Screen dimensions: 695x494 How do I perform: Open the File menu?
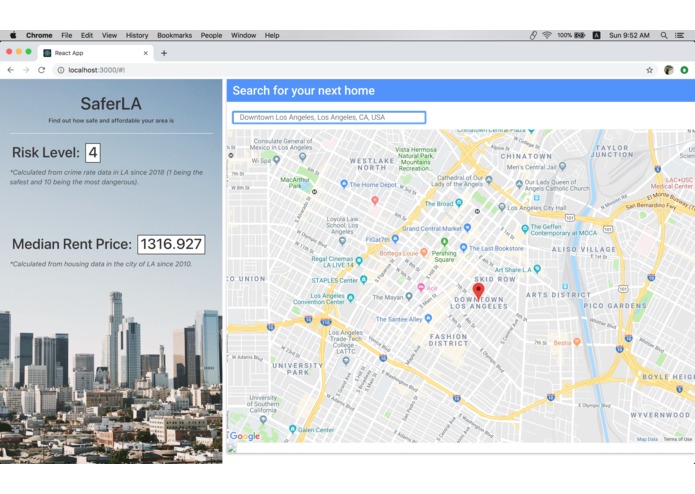click(66, 35)
